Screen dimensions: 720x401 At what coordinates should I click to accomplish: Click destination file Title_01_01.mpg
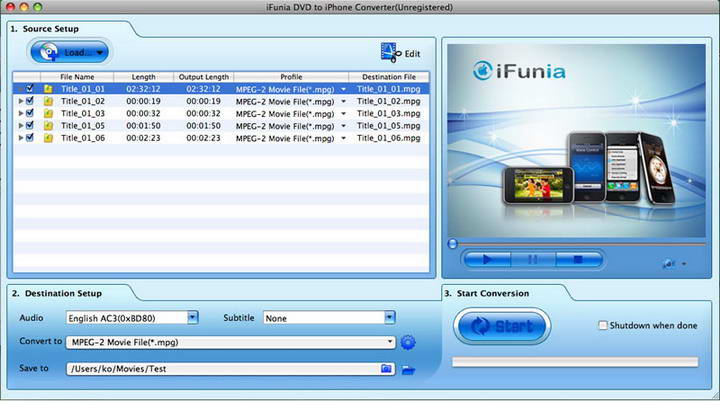tap(388, 89)
